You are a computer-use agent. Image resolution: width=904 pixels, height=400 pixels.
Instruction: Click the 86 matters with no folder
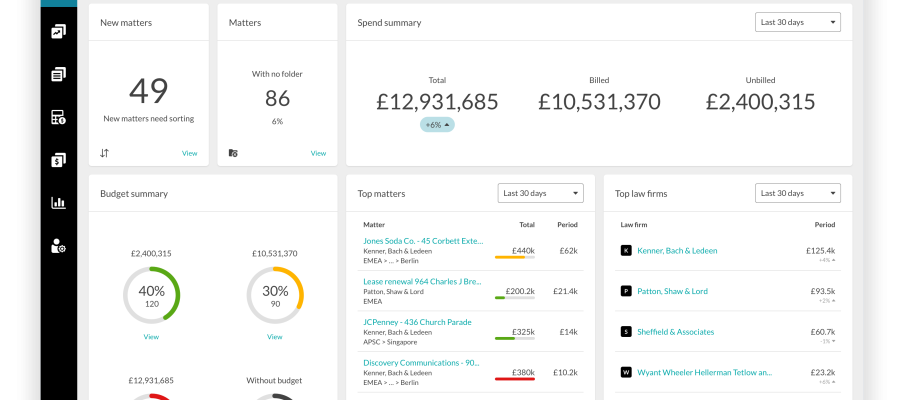(x=277, y=99)
